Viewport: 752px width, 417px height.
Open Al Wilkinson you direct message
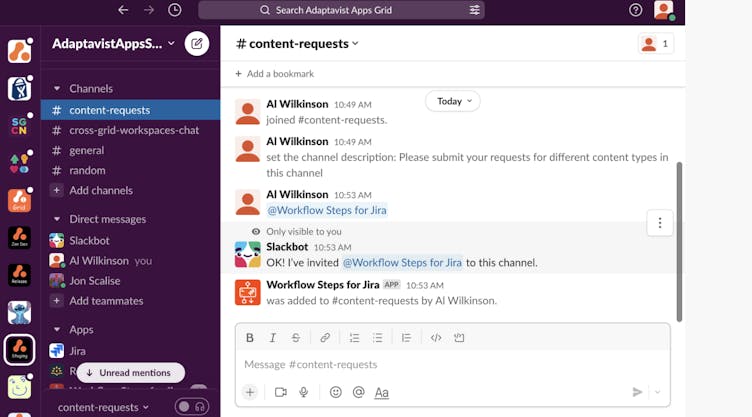130,261
